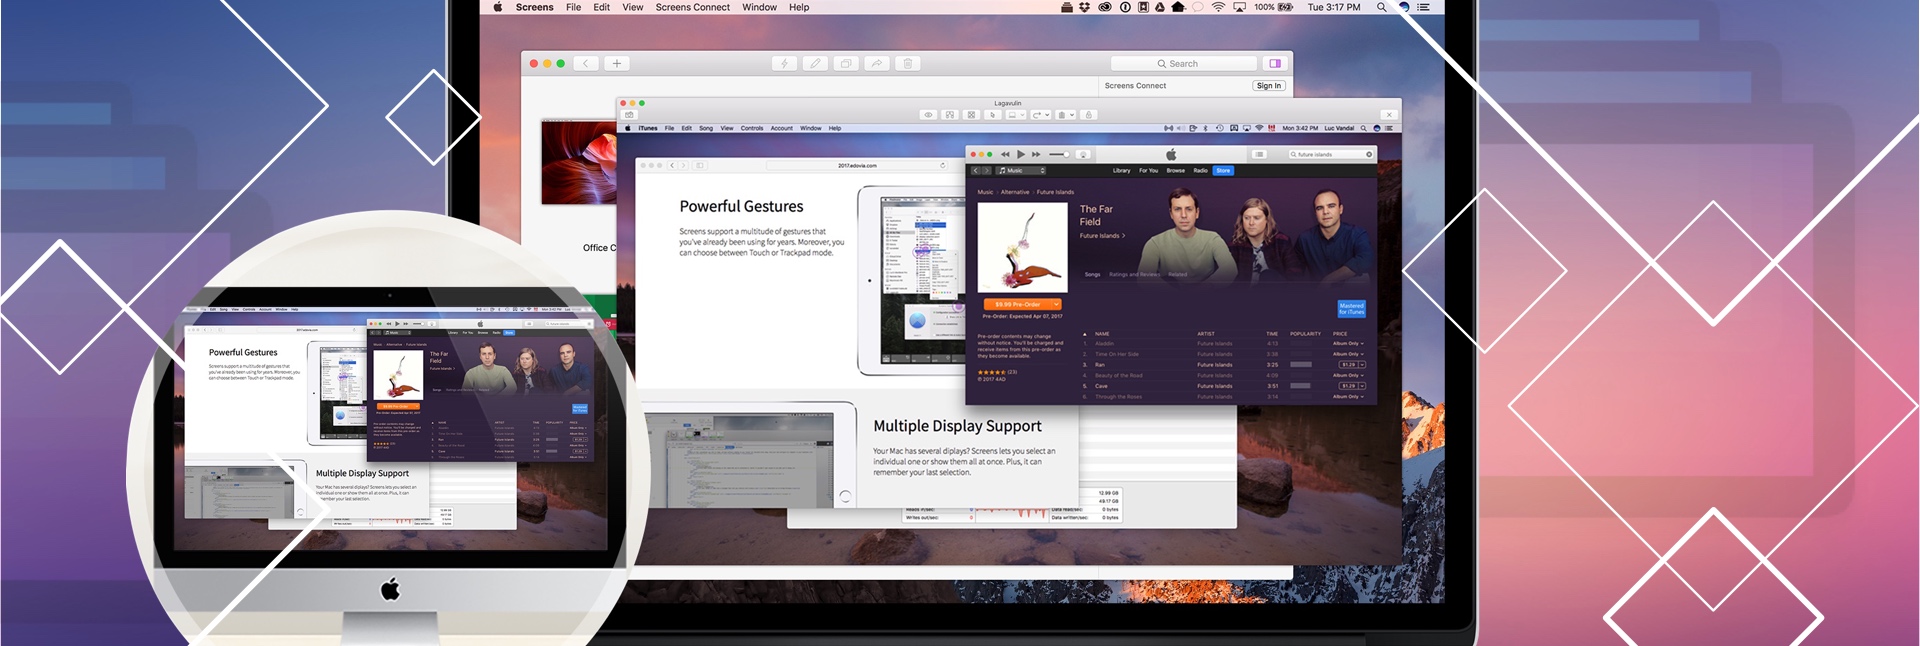
Task: Open the curved arrow dropdown in Lagavulin toolbar
Action: coord(1041,115)
